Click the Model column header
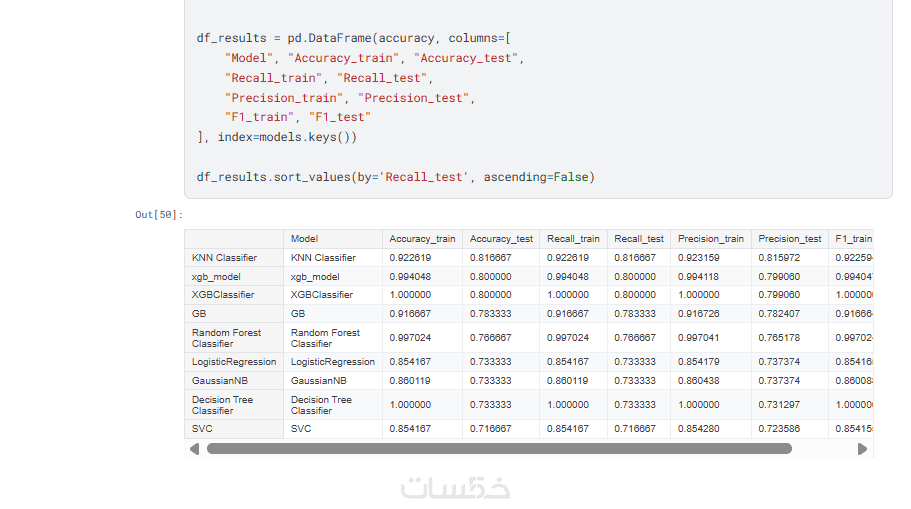This screenshot has height=509, width=911. [x=305, y=239]
